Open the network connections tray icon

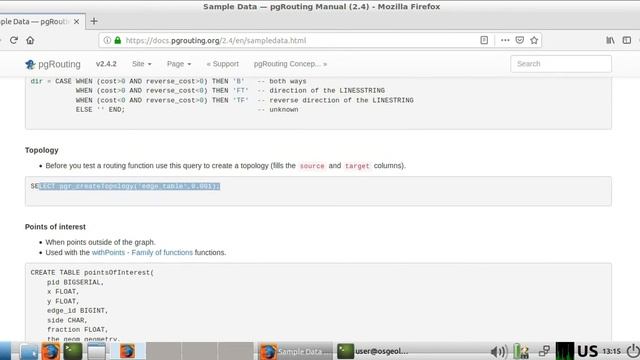coord(544,351)
